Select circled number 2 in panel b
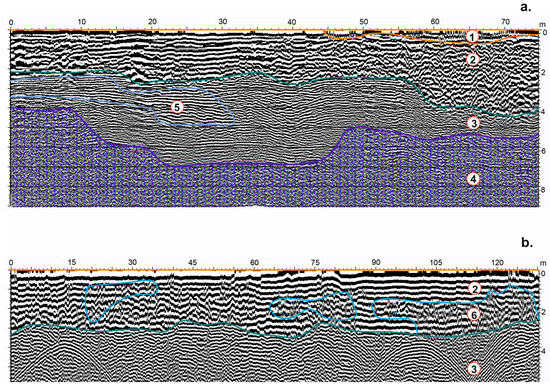This screenshot has height=387, width=550. click(x=475, y=289)
